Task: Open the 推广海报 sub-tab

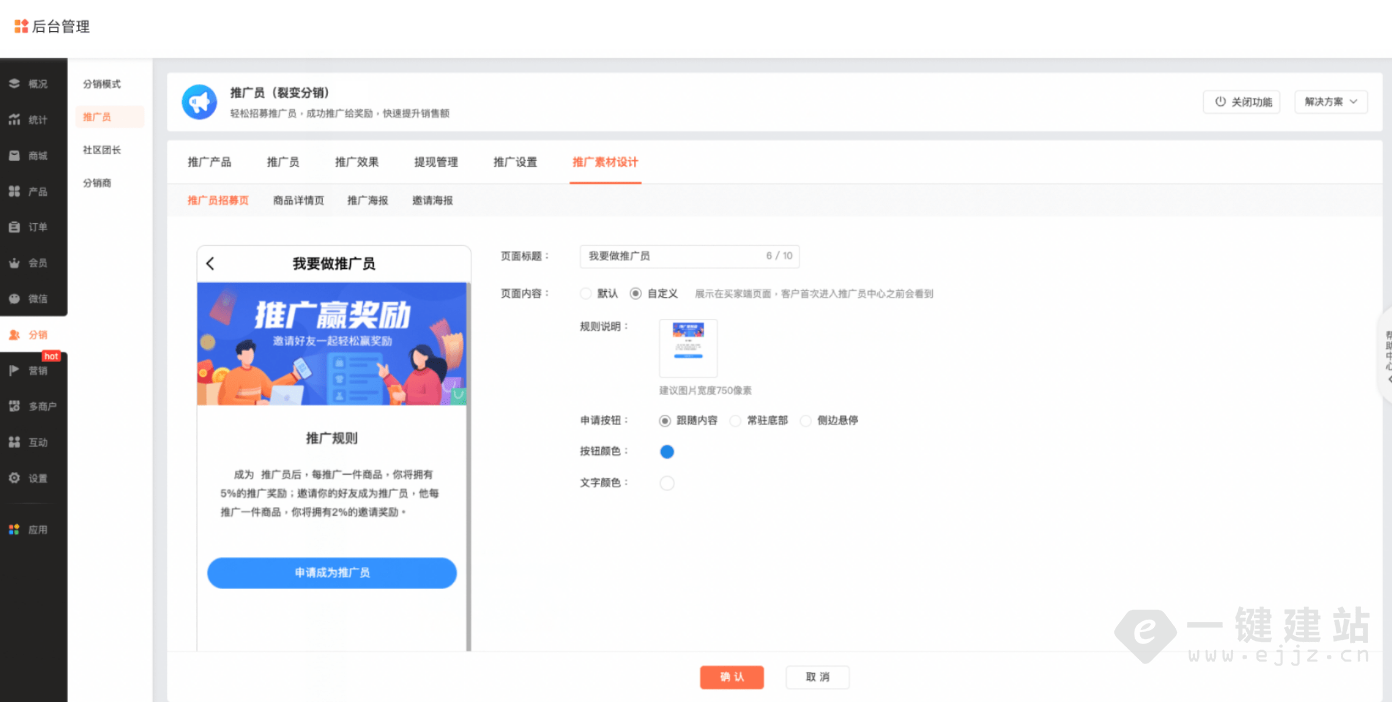Action: [368, 201]
